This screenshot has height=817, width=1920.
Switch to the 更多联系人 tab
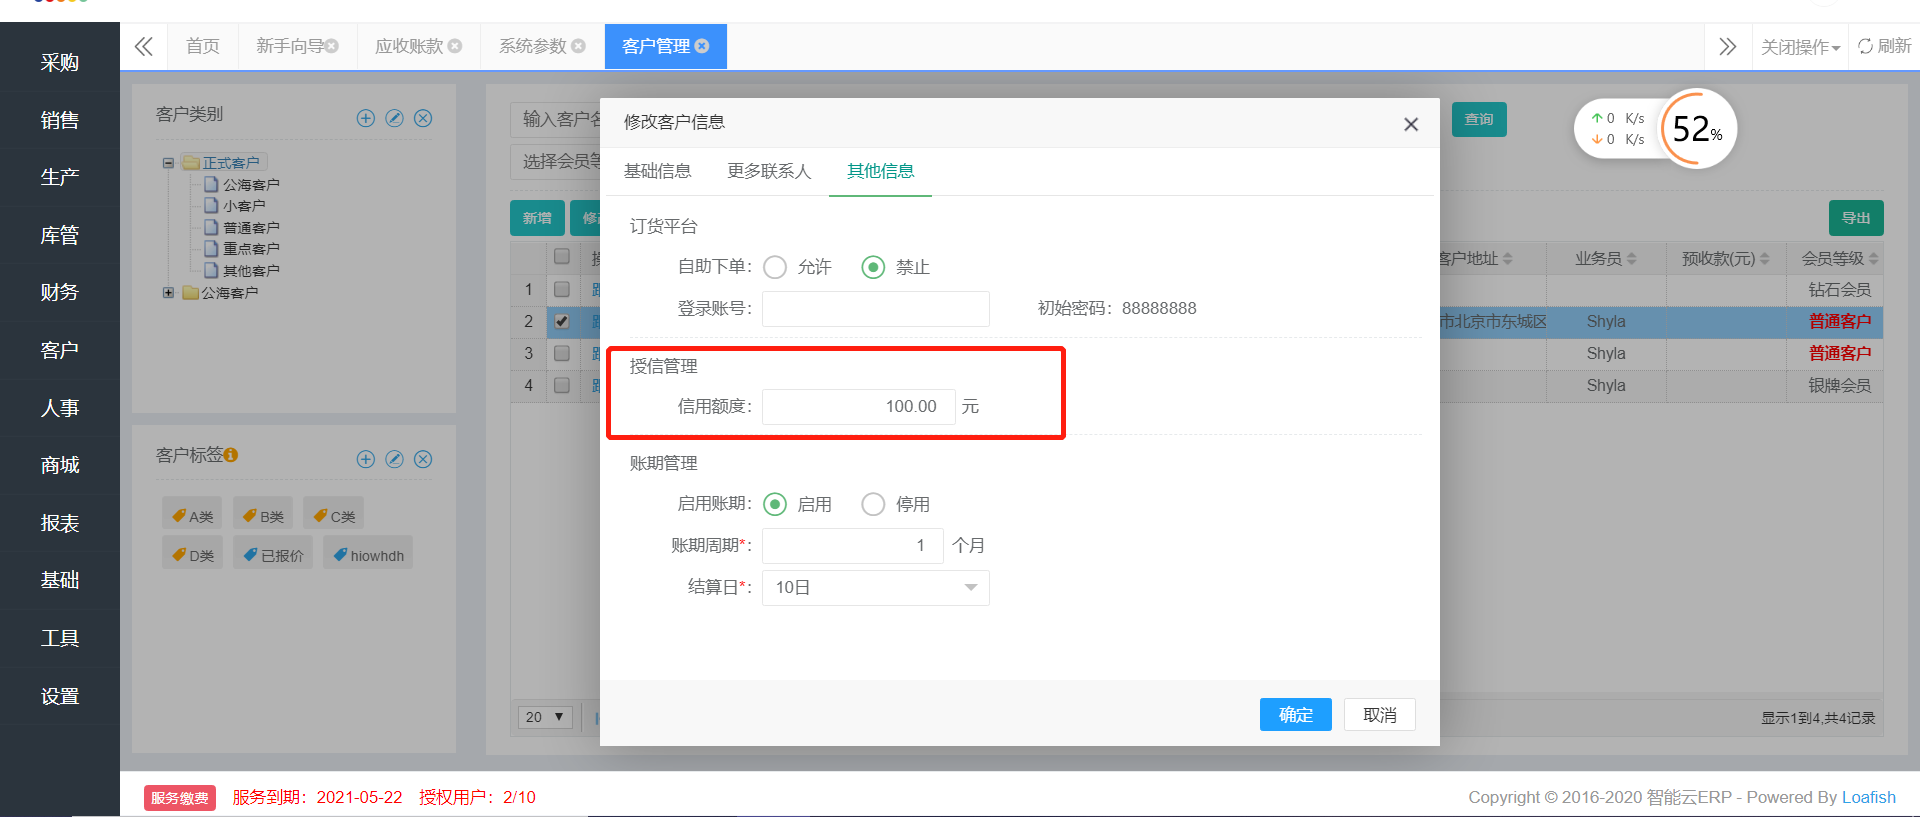769,171
